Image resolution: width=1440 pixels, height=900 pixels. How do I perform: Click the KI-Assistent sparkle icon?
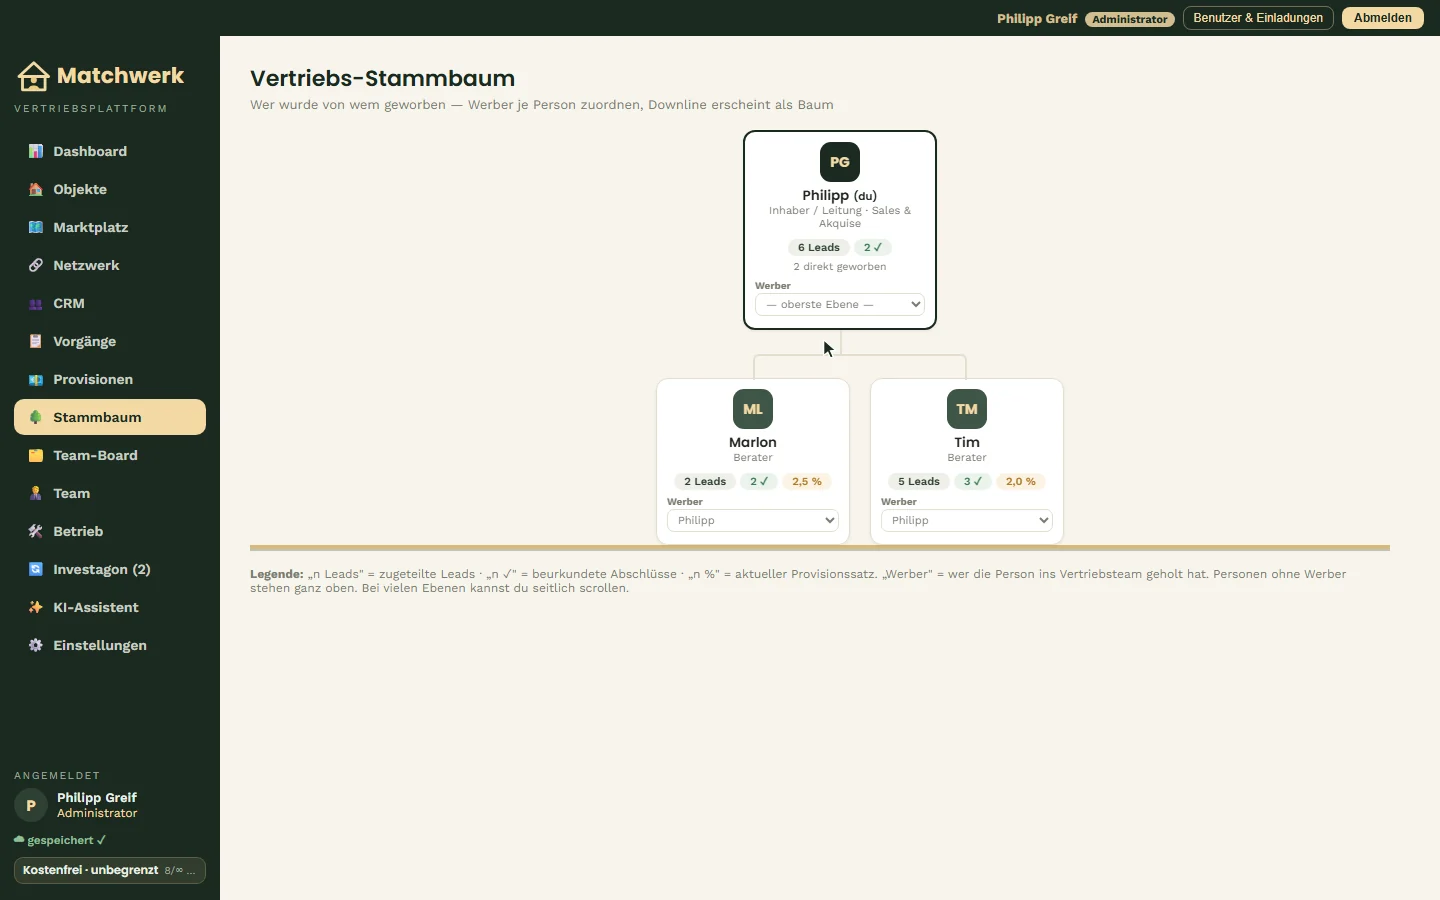click(x=36, y=607)
